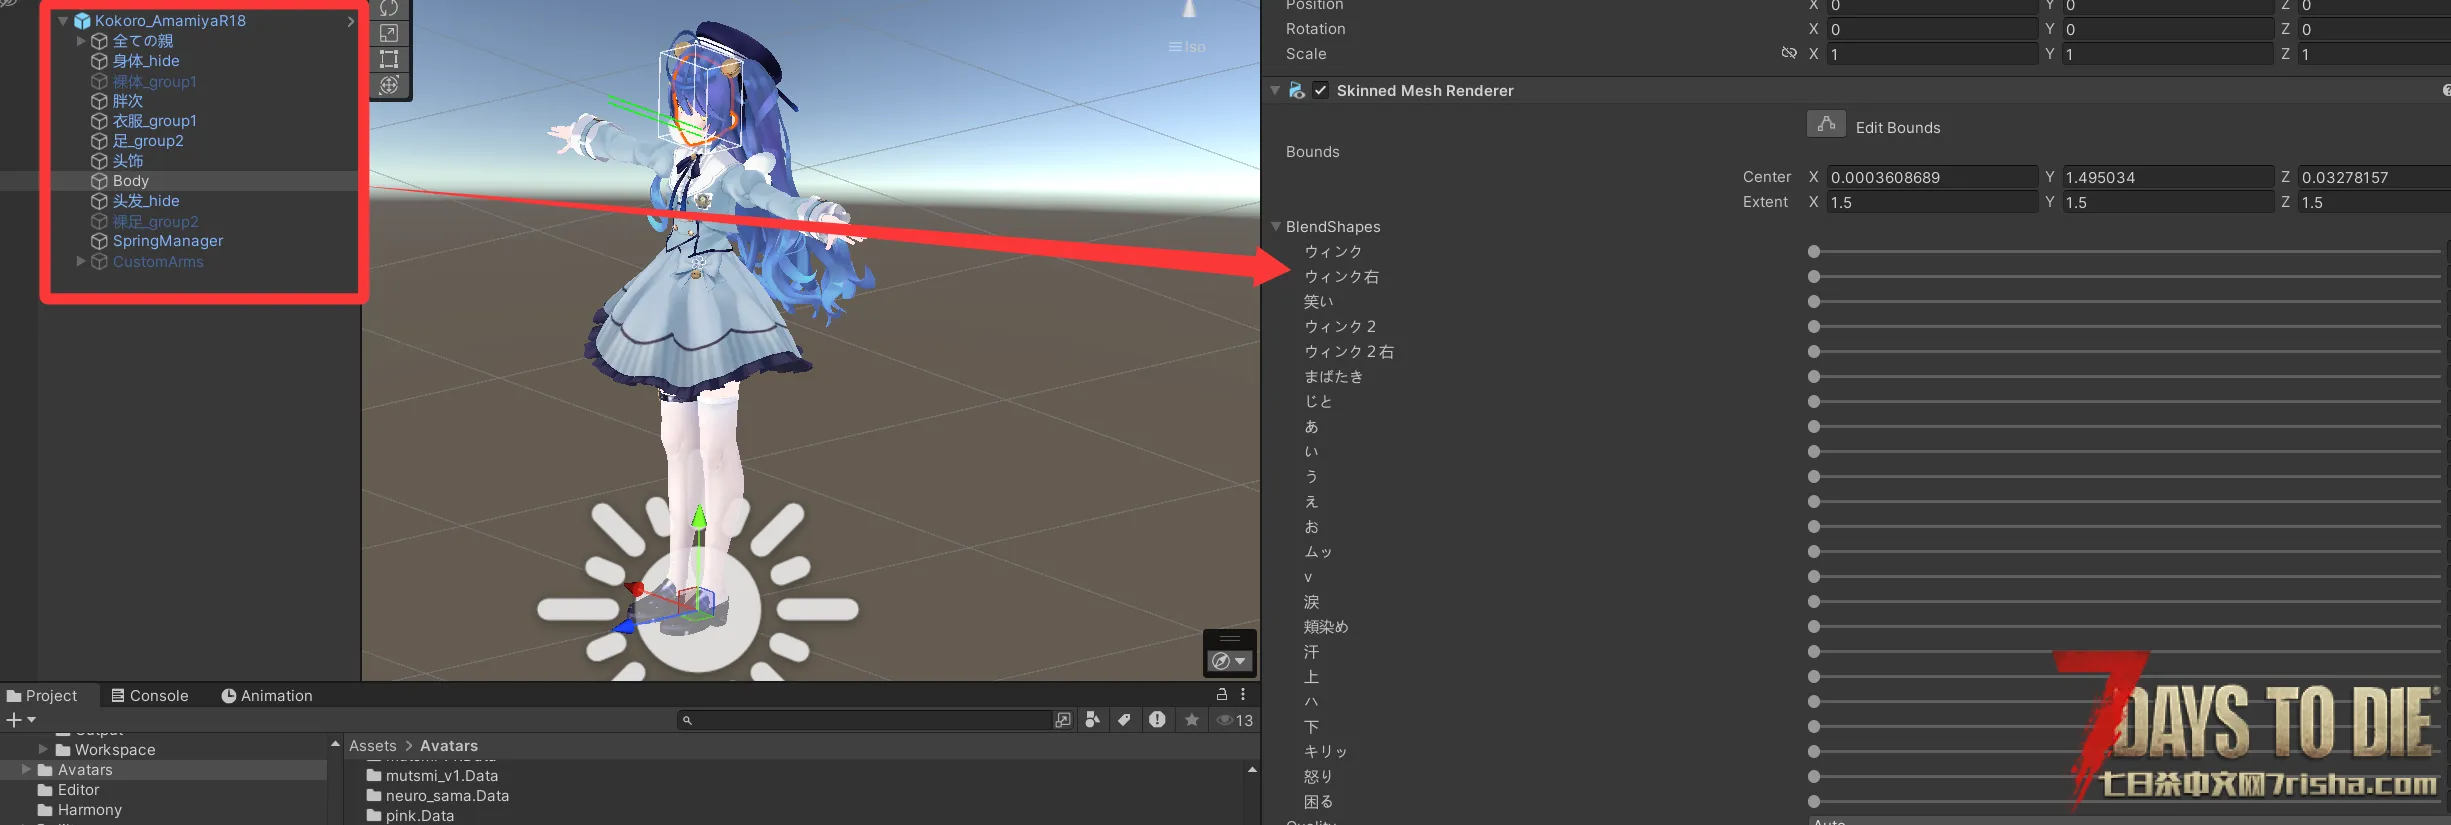The width and height of the screenshot is (2451, 825).
Task: Click the Assets breadcrumb link
Action: (x=372, y=746)
